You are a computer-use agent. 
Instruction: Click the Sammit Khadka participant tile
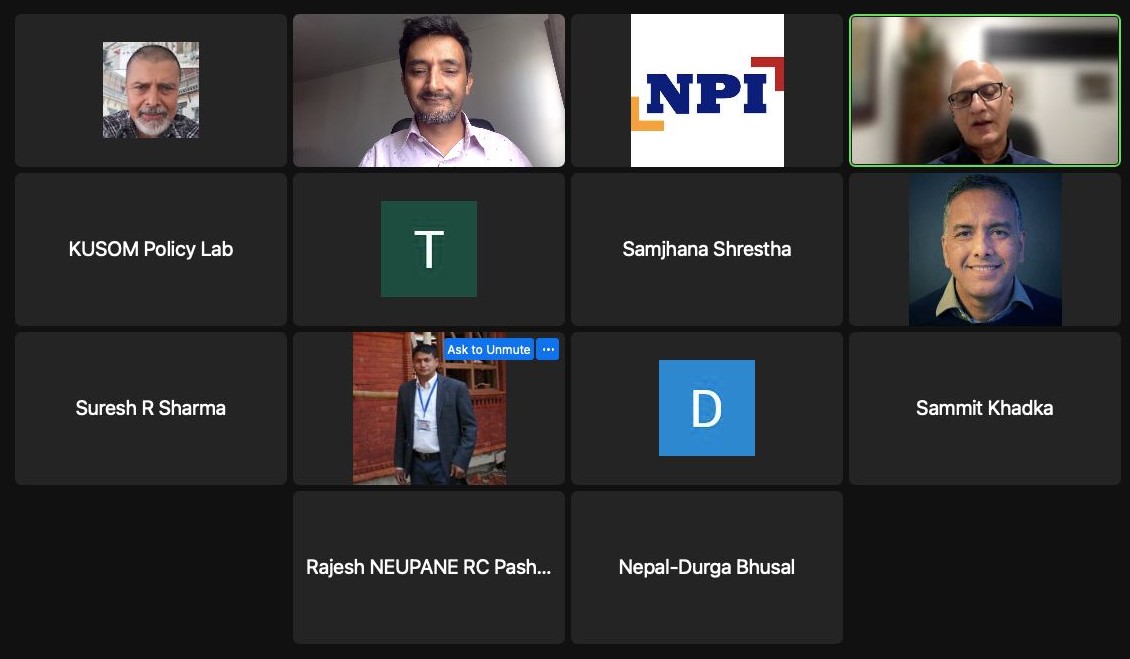pos(984,408)
